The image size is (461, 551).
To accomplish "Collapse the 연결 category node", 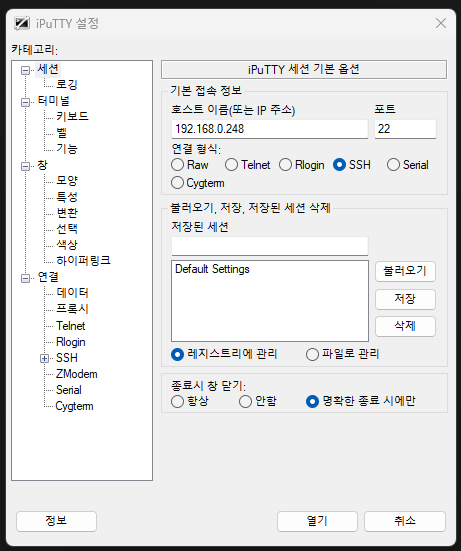I will point(25,278).
